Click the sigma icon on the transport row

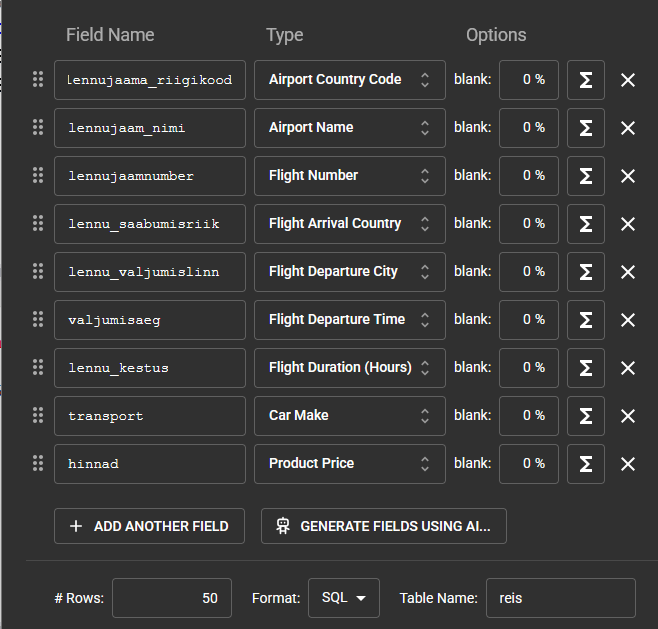coord(586,416)
